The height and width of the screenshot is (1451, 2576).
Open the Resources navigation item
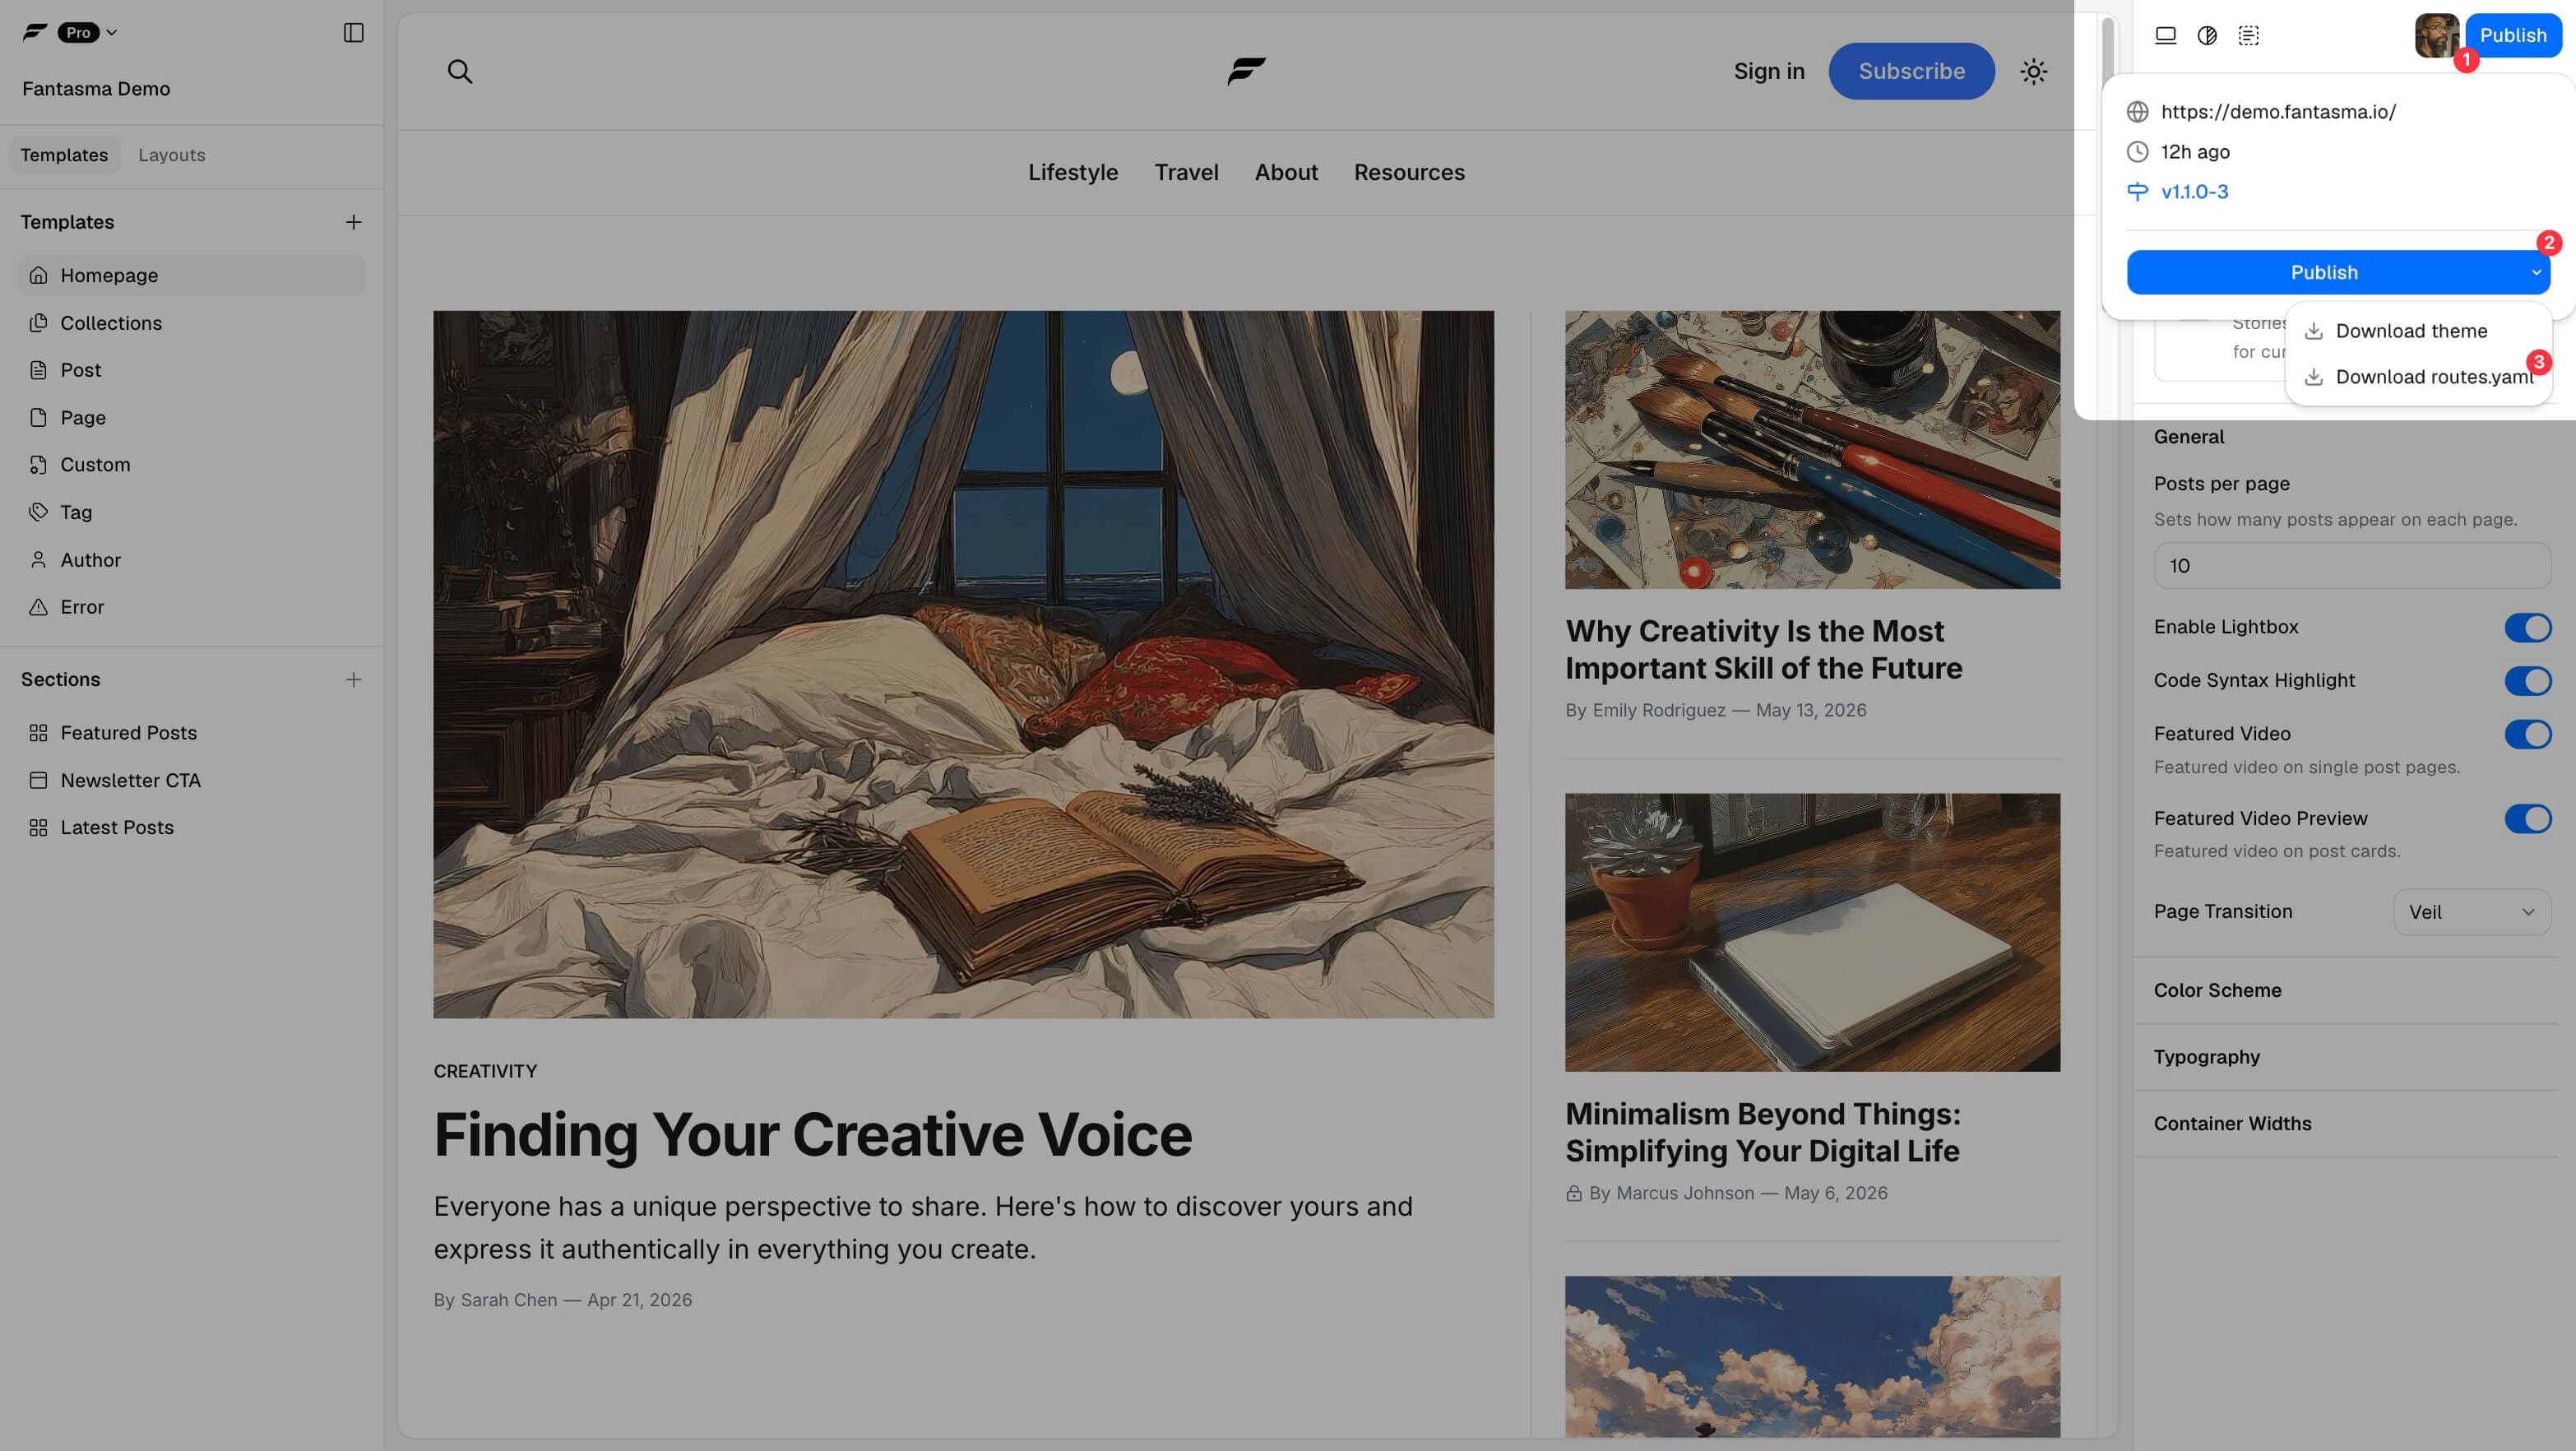coord(1409,172)
